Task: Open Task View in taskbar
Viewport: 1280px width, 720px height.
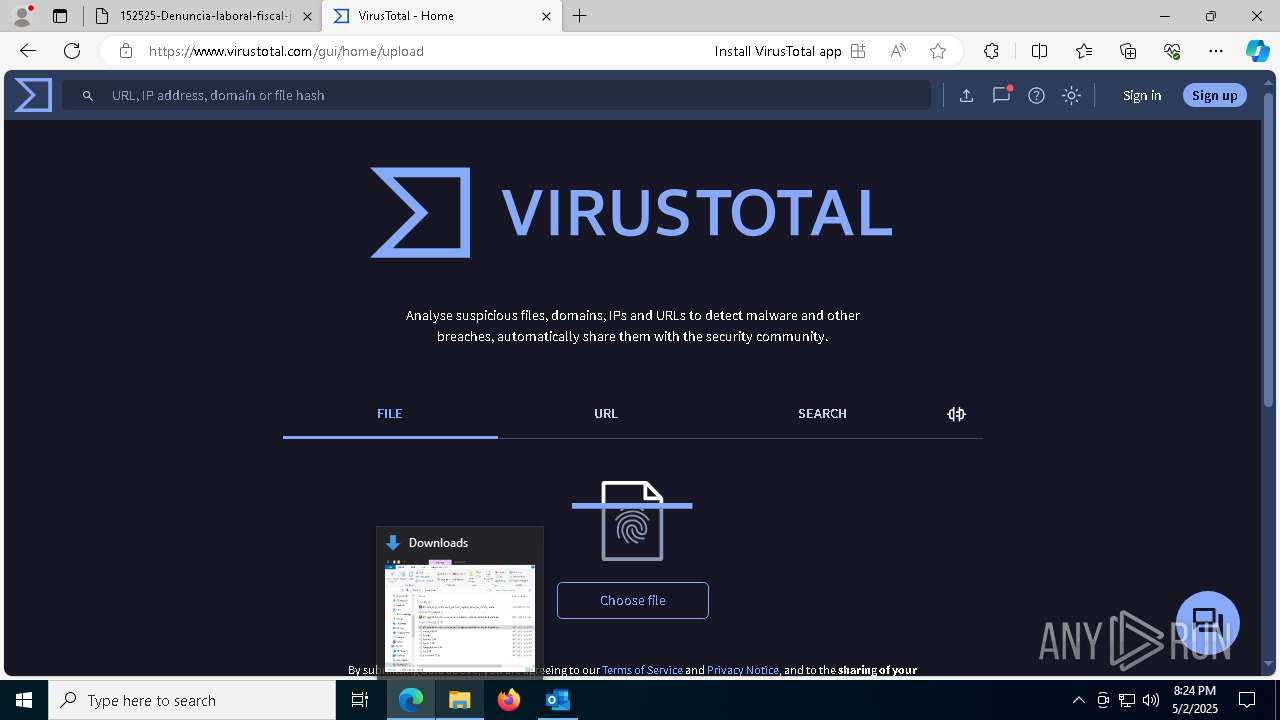Action: tap(361, 700)
